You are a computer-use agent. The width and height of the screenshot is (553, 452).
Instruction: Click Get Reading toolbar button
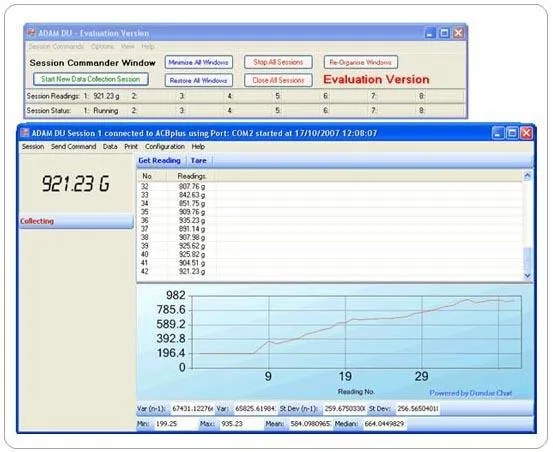159,160
